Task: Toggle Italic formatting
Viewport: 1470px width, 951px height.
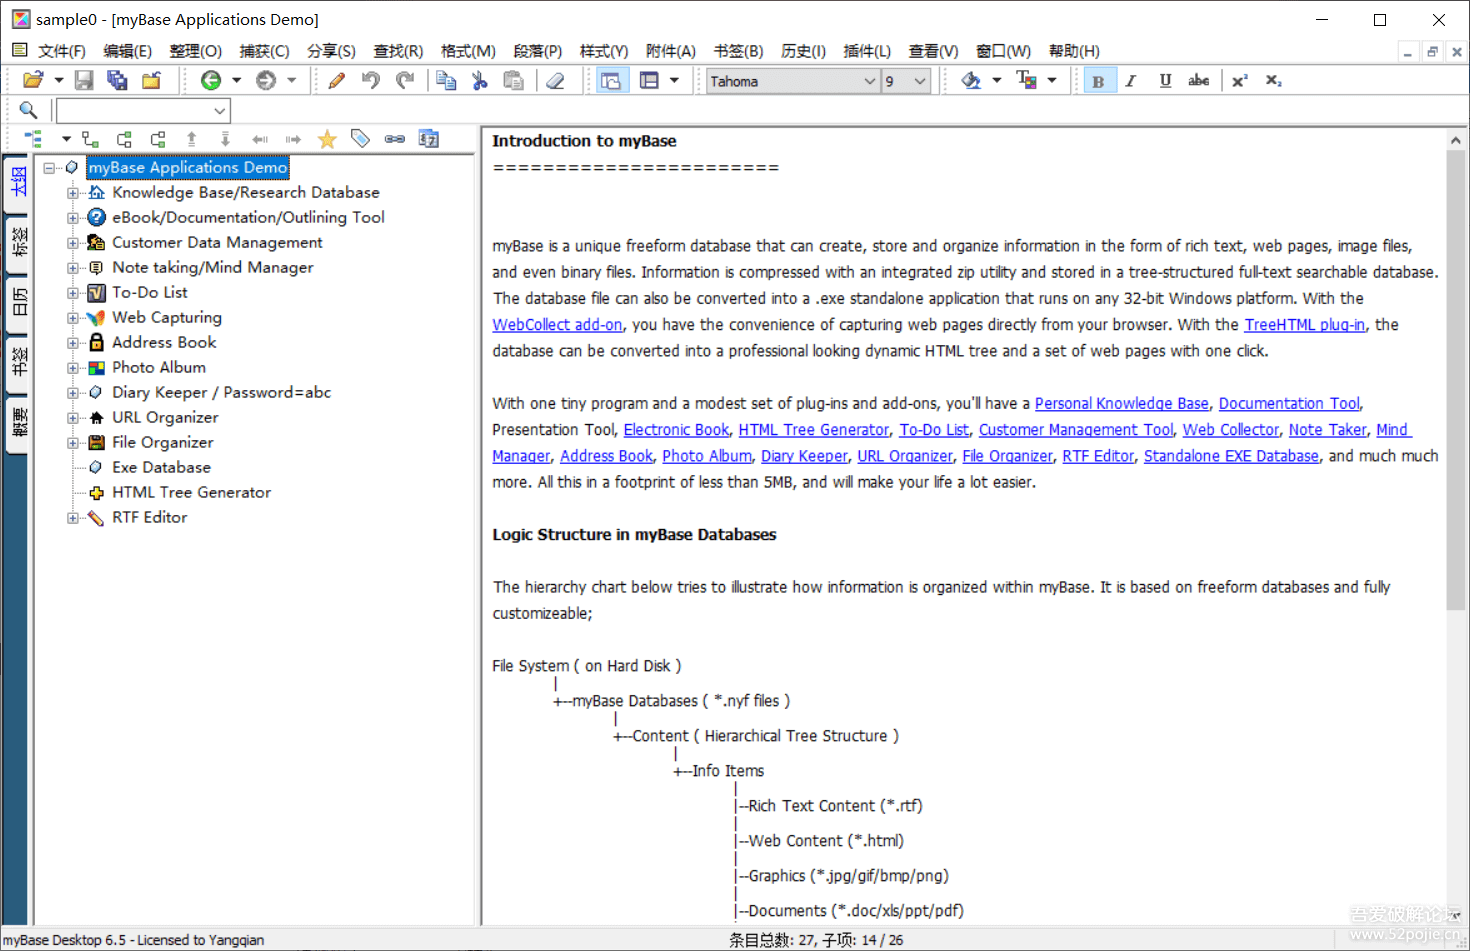Action: point(1131,81)
